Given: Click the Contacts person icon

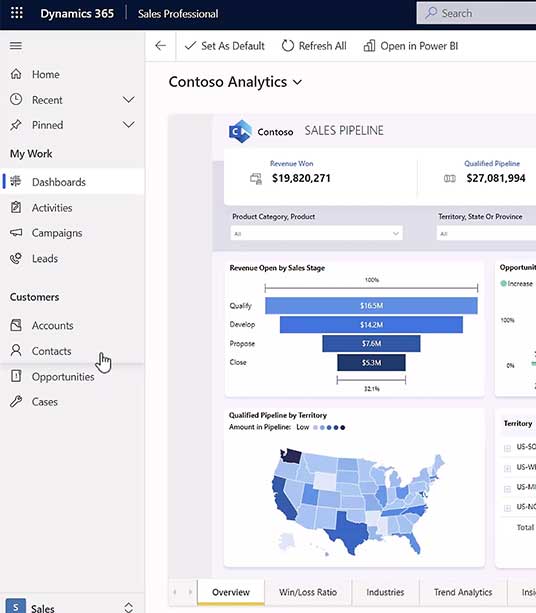Looking at the screenshot, I should pos(16,350).
